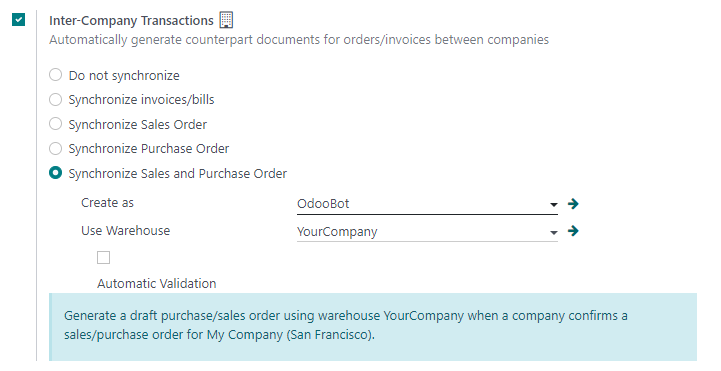Pick Synchronize Purchase Order radio option
Viewport: 721px width, 371px height.
point(56,148)
